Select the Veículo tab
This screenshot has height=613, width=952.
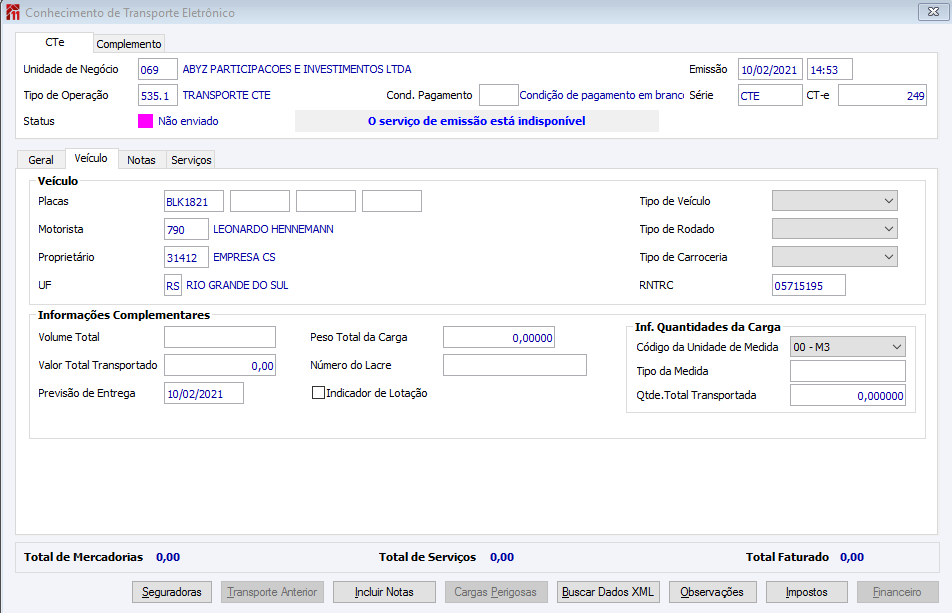[x=91, y=158]
